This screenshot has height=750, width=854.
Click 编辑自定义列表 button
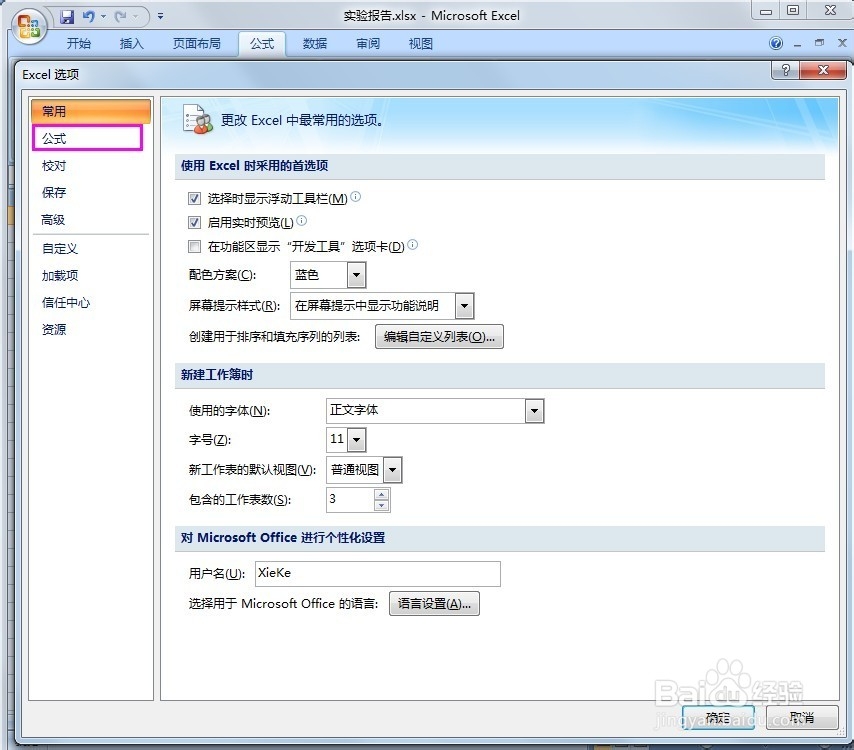coord(439,337)
